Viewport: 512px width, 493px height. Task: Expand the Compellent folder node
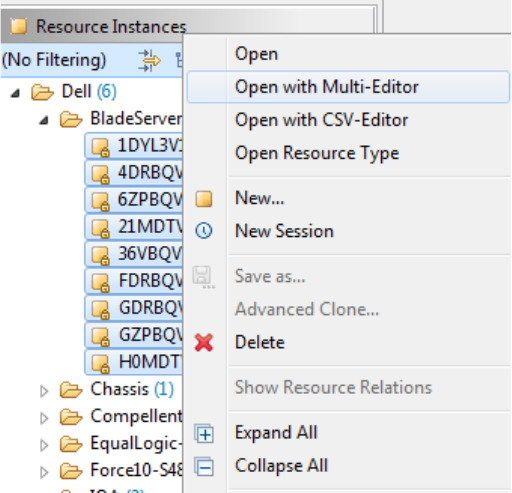coord(44,418)
